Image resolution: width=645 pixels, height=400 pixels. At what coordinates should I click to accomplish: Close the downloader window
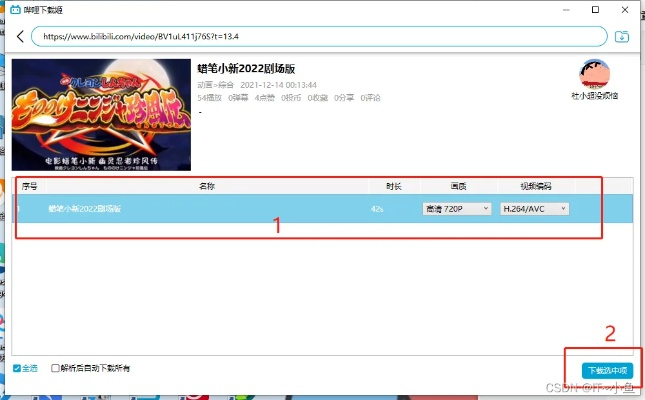click(625, 9)
